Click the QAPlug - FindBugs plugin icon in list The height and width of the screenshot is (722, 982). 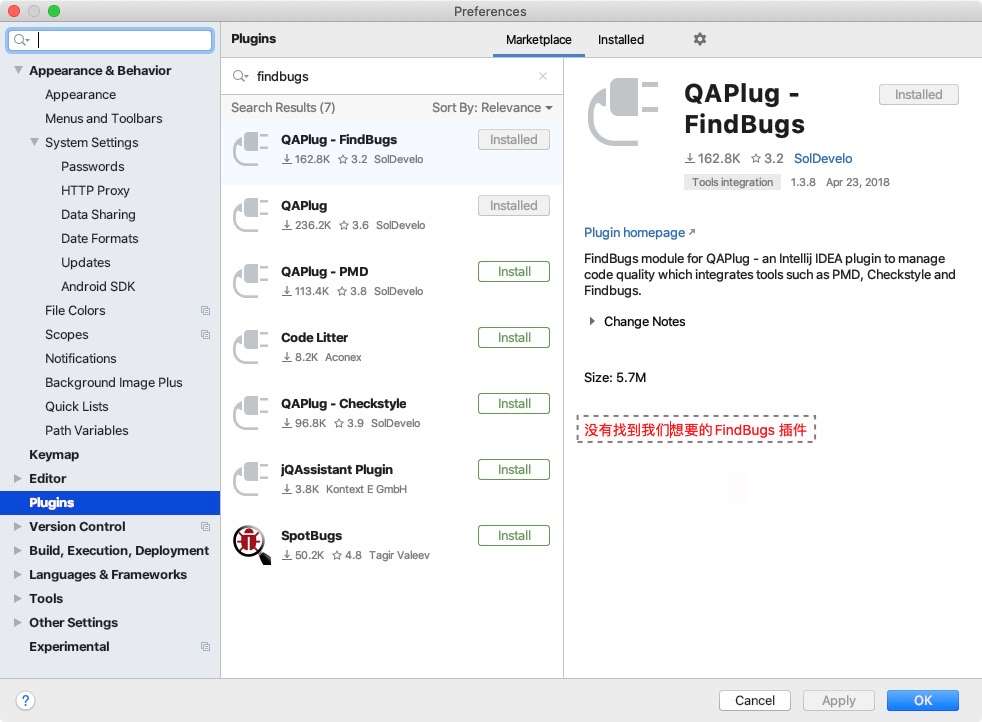251,149
